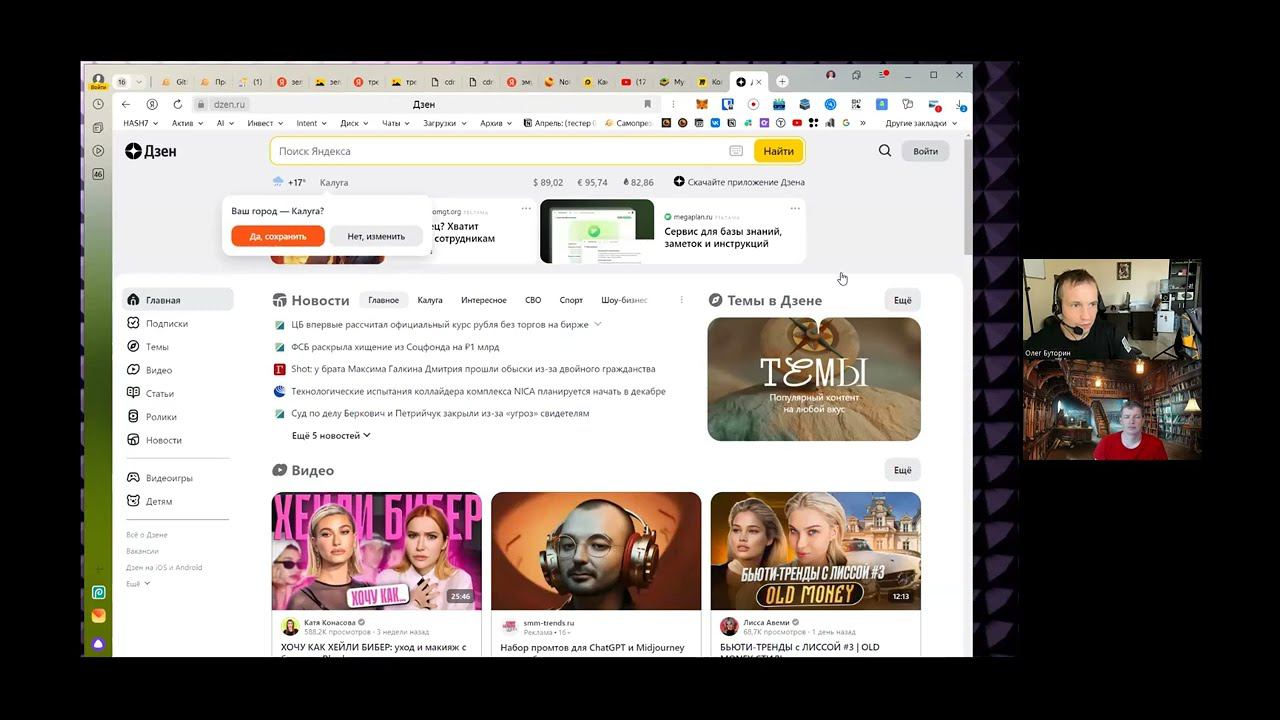Select the Главное news tab
Screen dimensions: 1280x720
pyautogui.click(x=384, y=300)
